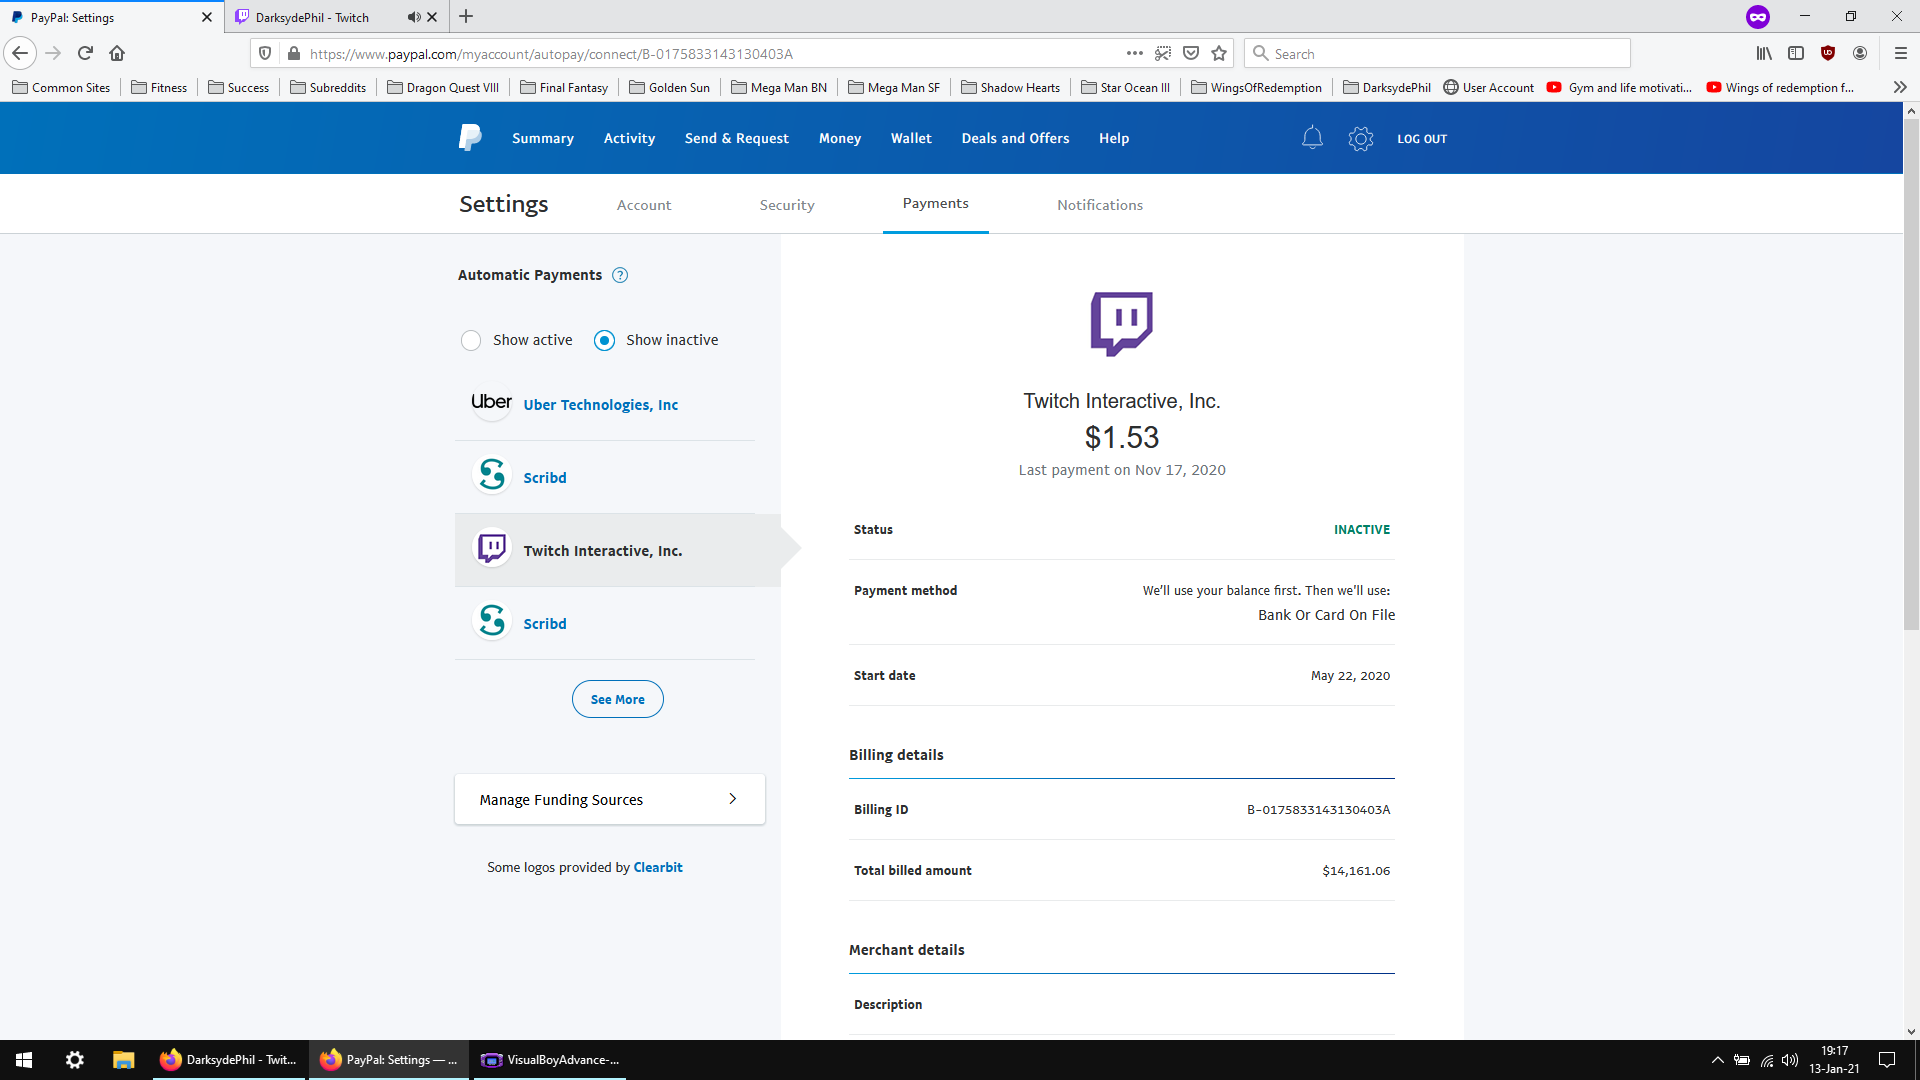
Task: Expand Manage Funding Sources chevron
Action: click(x=733, y=798)
